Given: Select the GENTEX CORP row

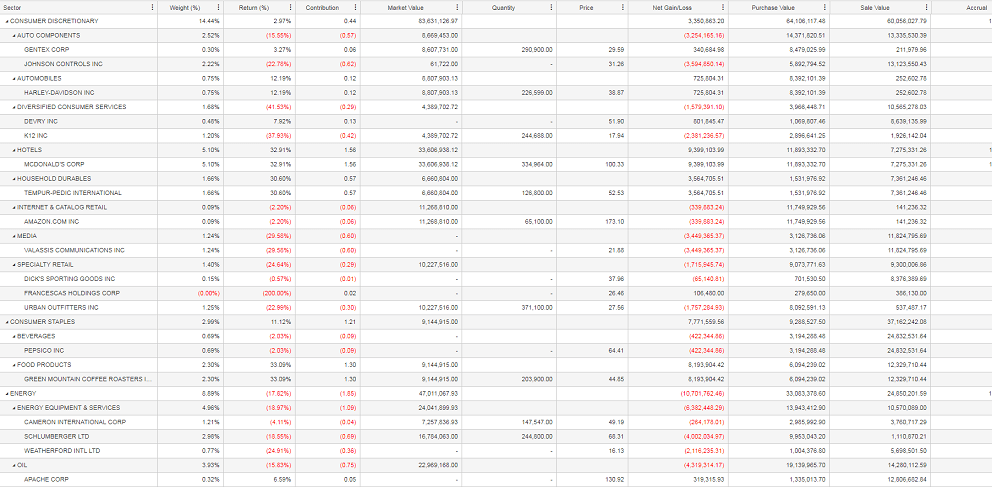Looking at the screenshot, I should [496, 49].
